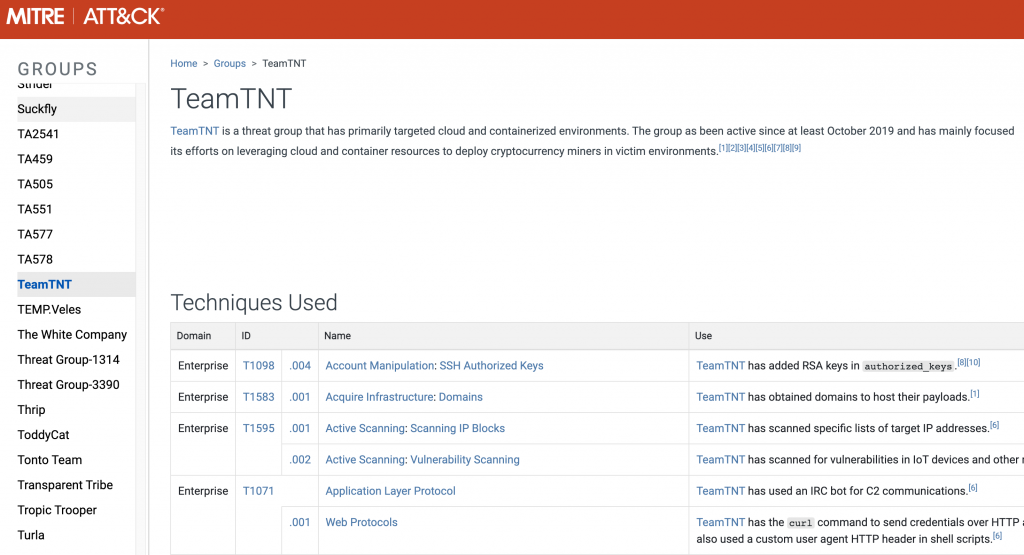The image size is (1024, 555).
Task: Select The White Company group
Action: coord(72,334)
